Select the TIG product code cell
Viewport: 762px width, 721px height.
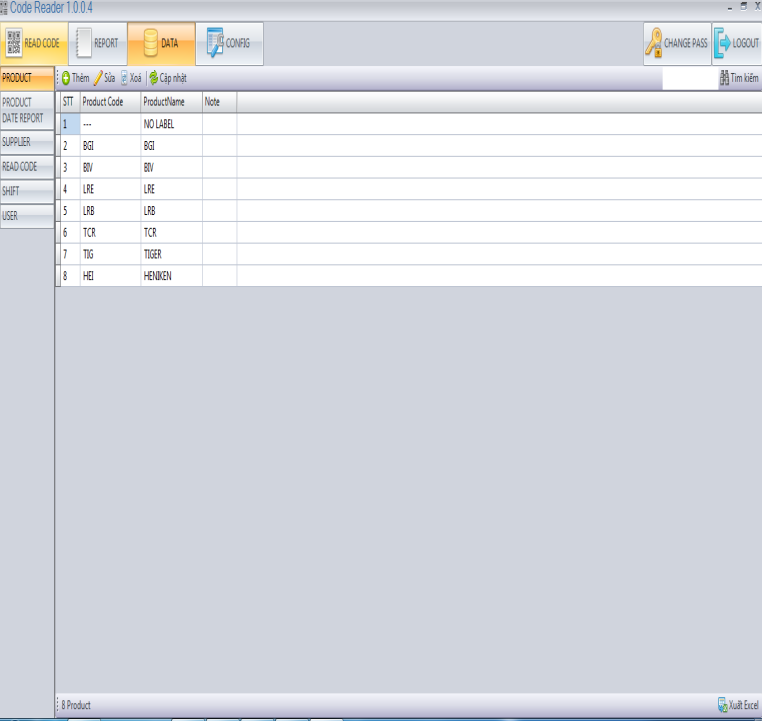(110, 254)
